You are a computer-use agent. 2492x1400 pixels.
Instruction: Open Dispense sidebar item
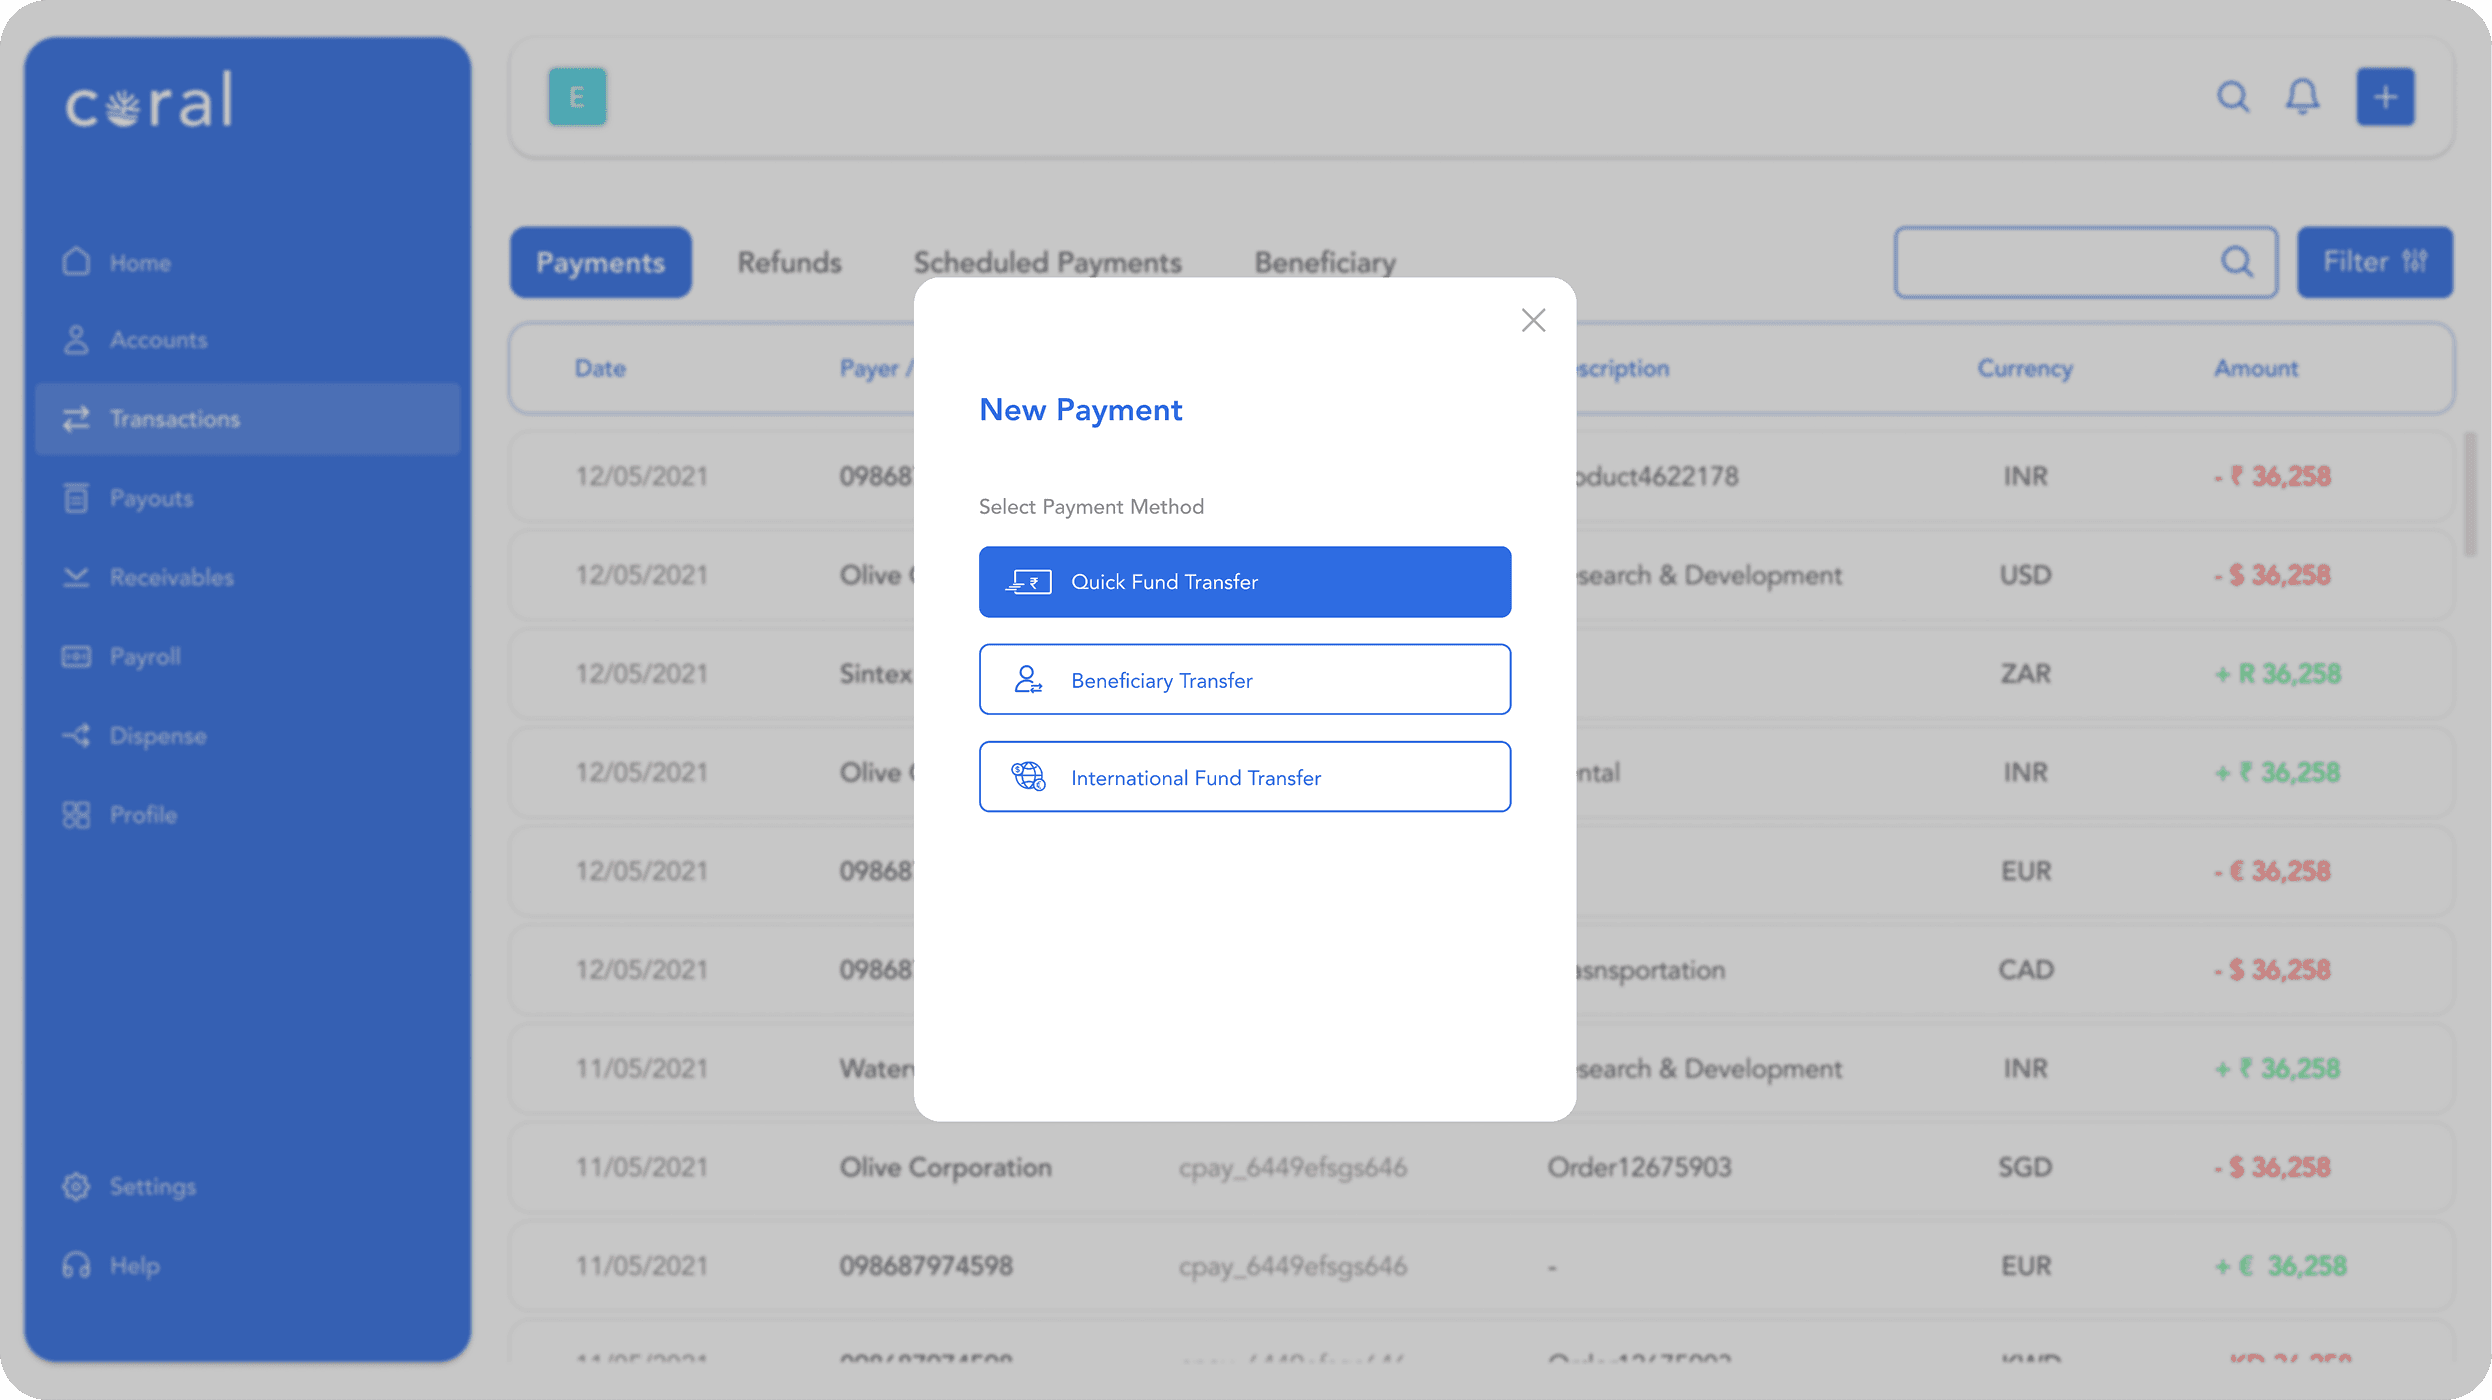tap(157, 736)
